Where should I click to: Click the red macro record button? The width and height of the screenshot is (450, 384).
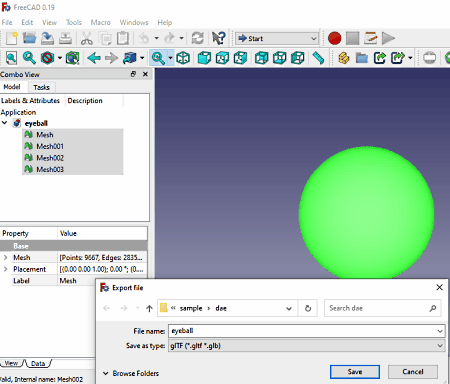coord(334,38)
